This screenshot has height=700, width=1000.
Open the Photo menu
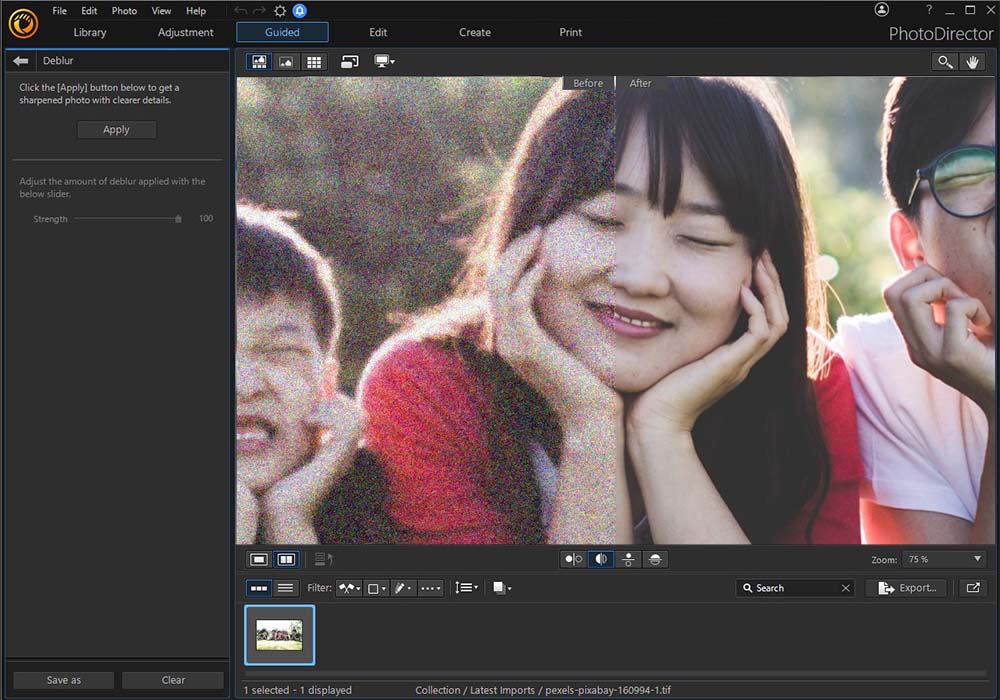point(124,11)
